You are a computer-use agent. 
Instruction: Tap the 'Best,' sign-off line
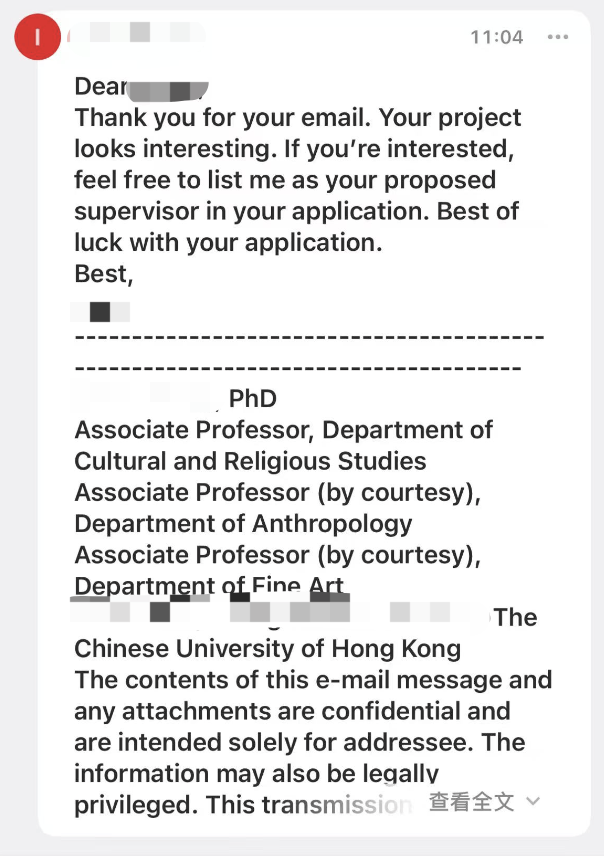[x=104, y=274]
